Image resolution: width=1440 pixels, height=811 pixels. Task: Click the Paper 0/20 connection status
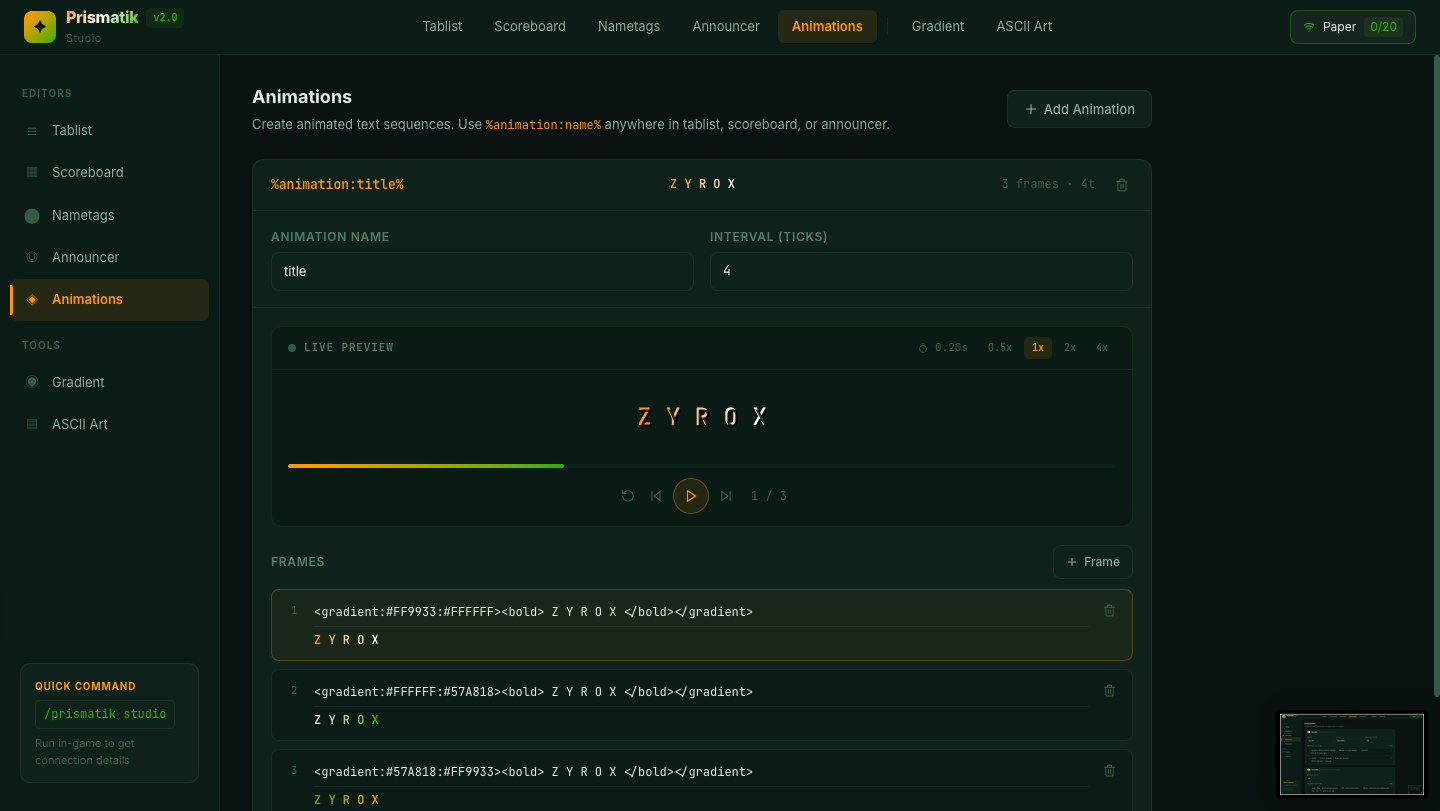(1353, 27)
